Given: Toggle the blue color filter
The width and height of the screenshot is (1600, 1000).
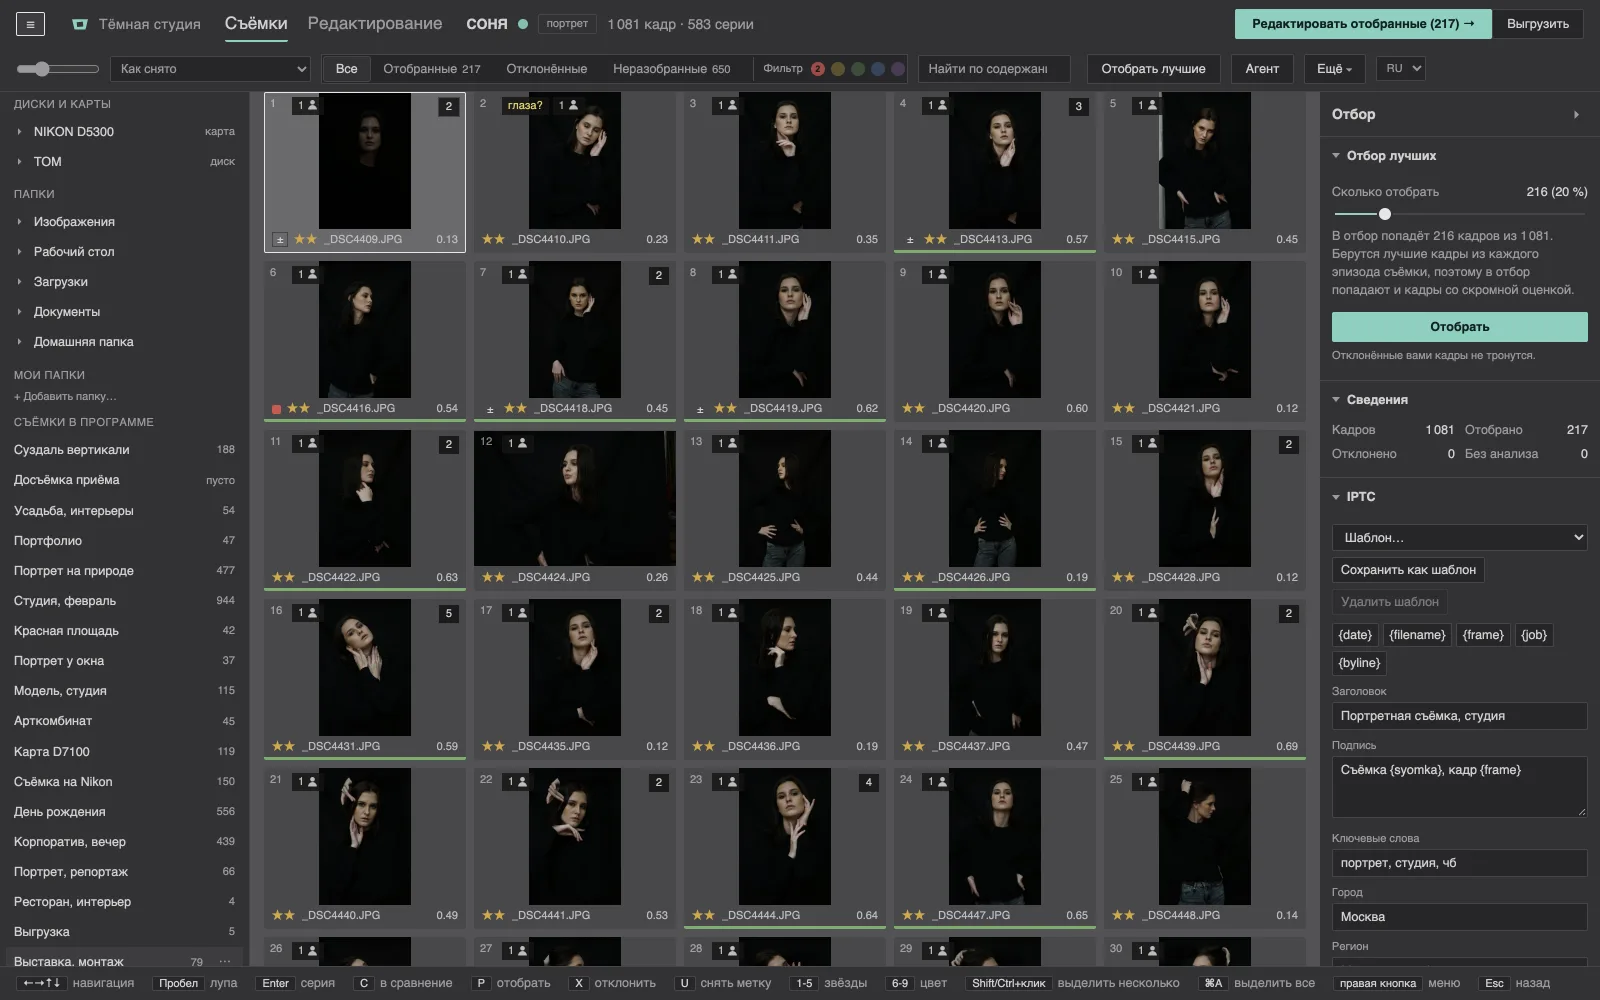Looking at the screenshot, I should tap(878, 69).
